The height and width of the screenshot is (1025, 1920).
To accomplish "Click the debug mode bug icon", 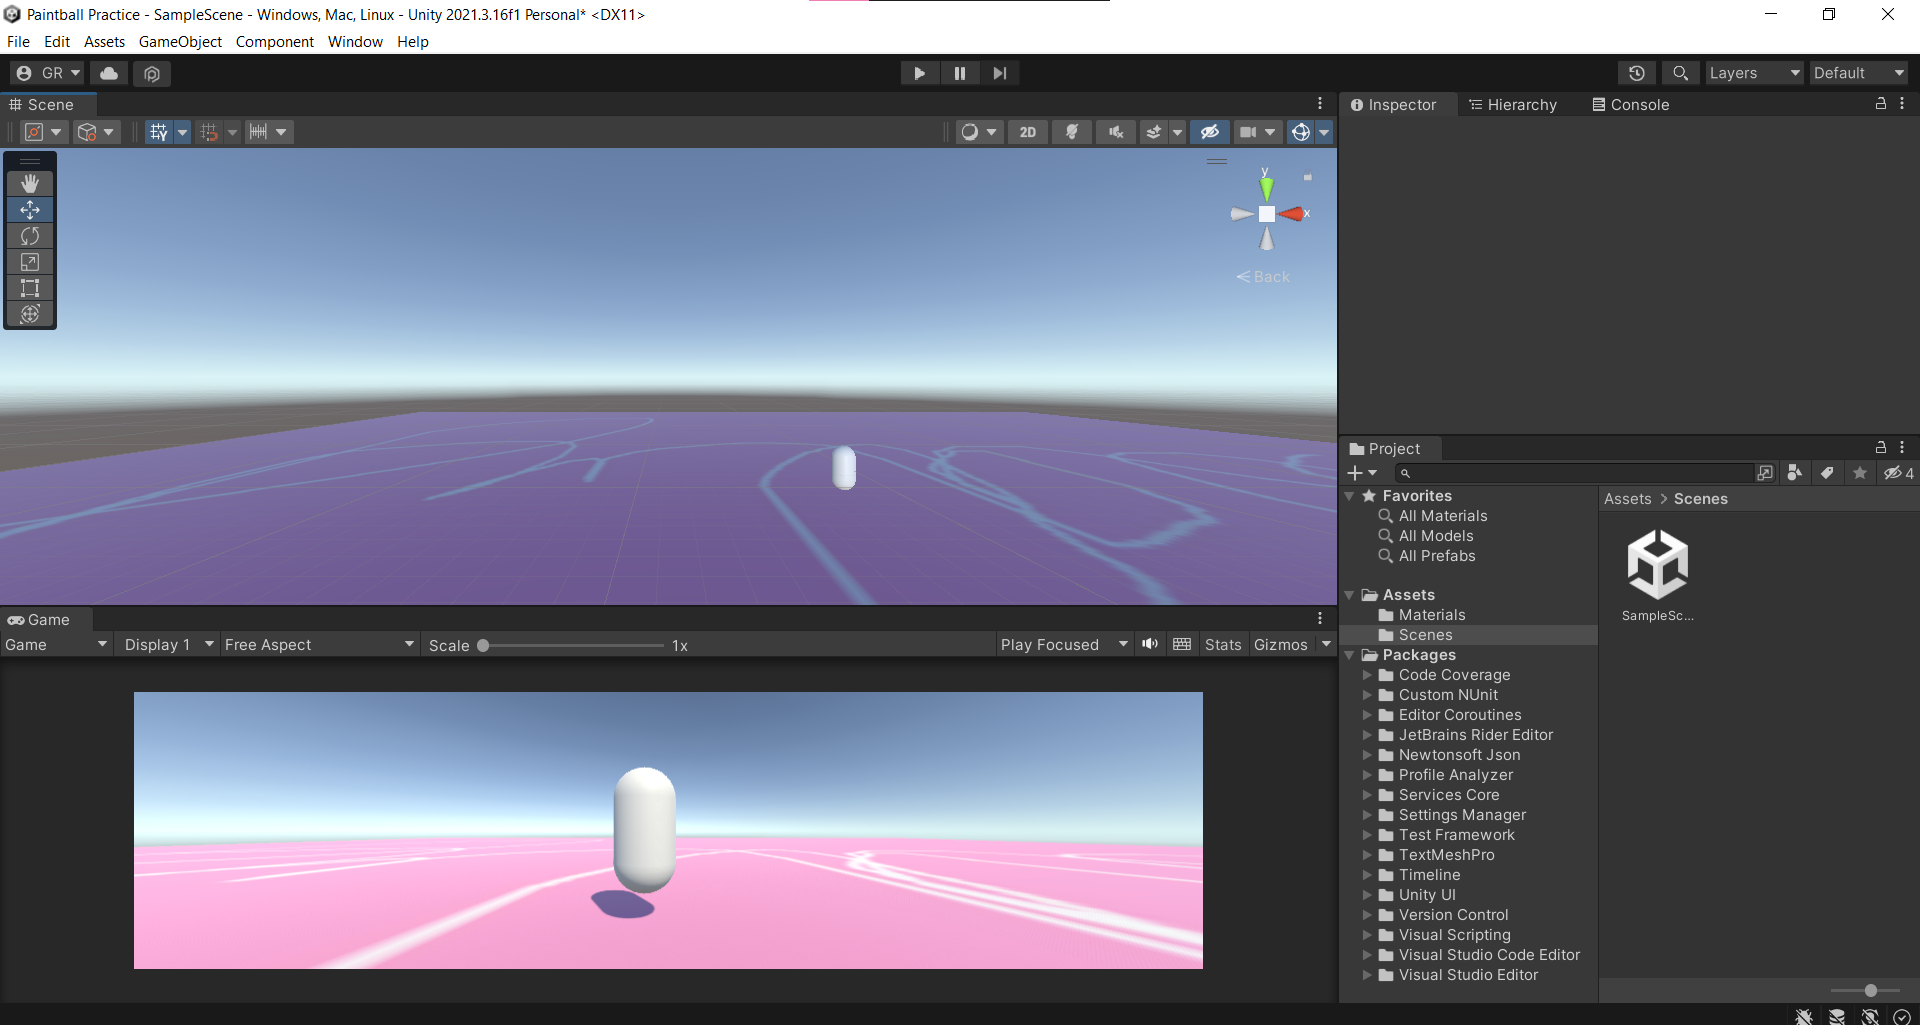I will point(1804,1016).
